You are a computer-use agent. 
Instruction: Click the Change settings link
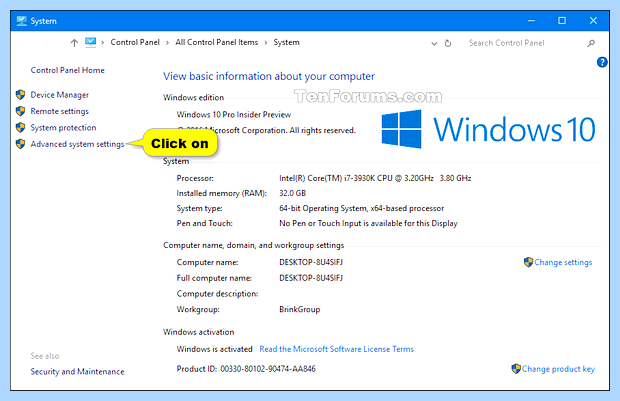click(x=563, y=263)
